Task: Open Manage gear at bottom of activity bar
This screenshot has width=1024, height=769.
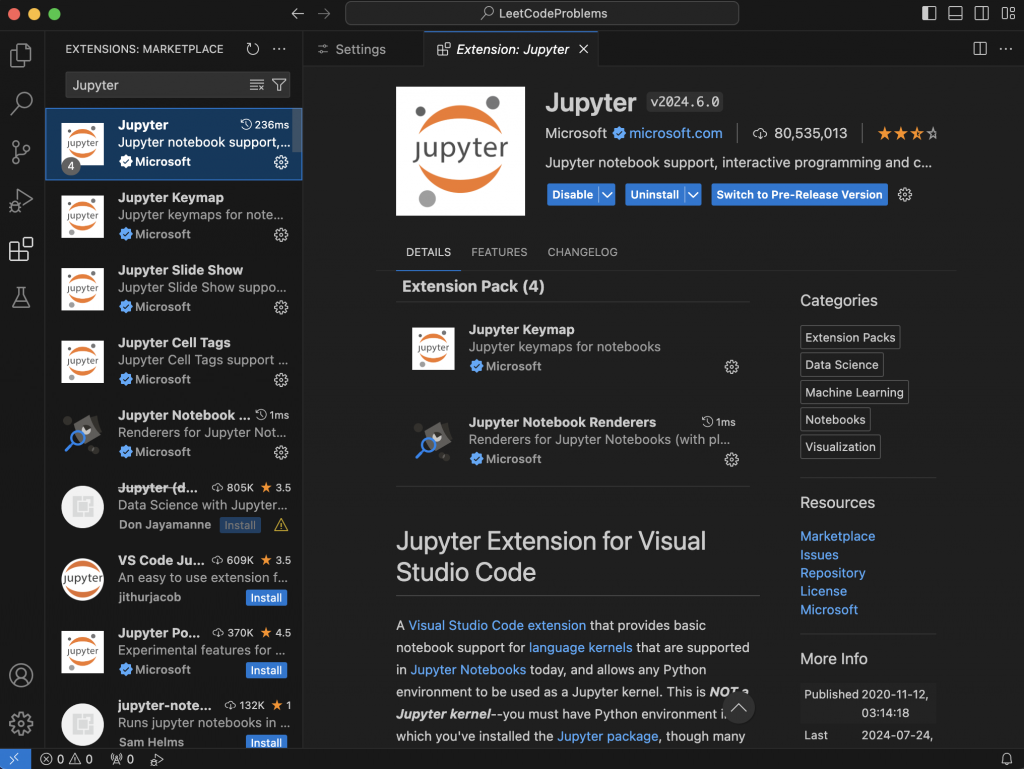Action: pyautogui.click(x=21, y=723)
